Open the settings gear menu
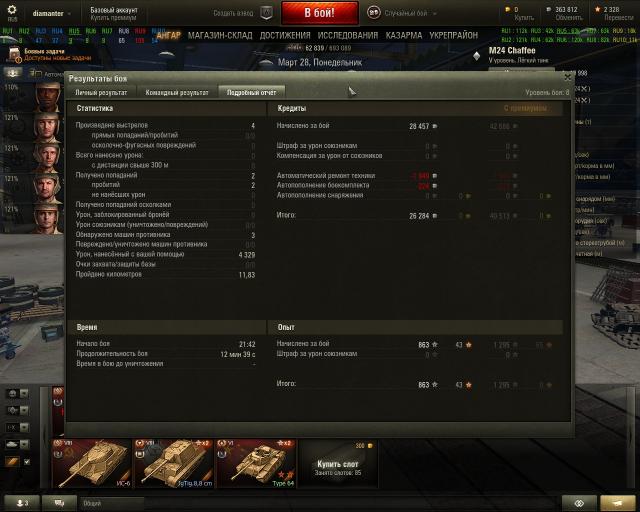The height and width of the screenshot is (512, 640). [12, 10]
